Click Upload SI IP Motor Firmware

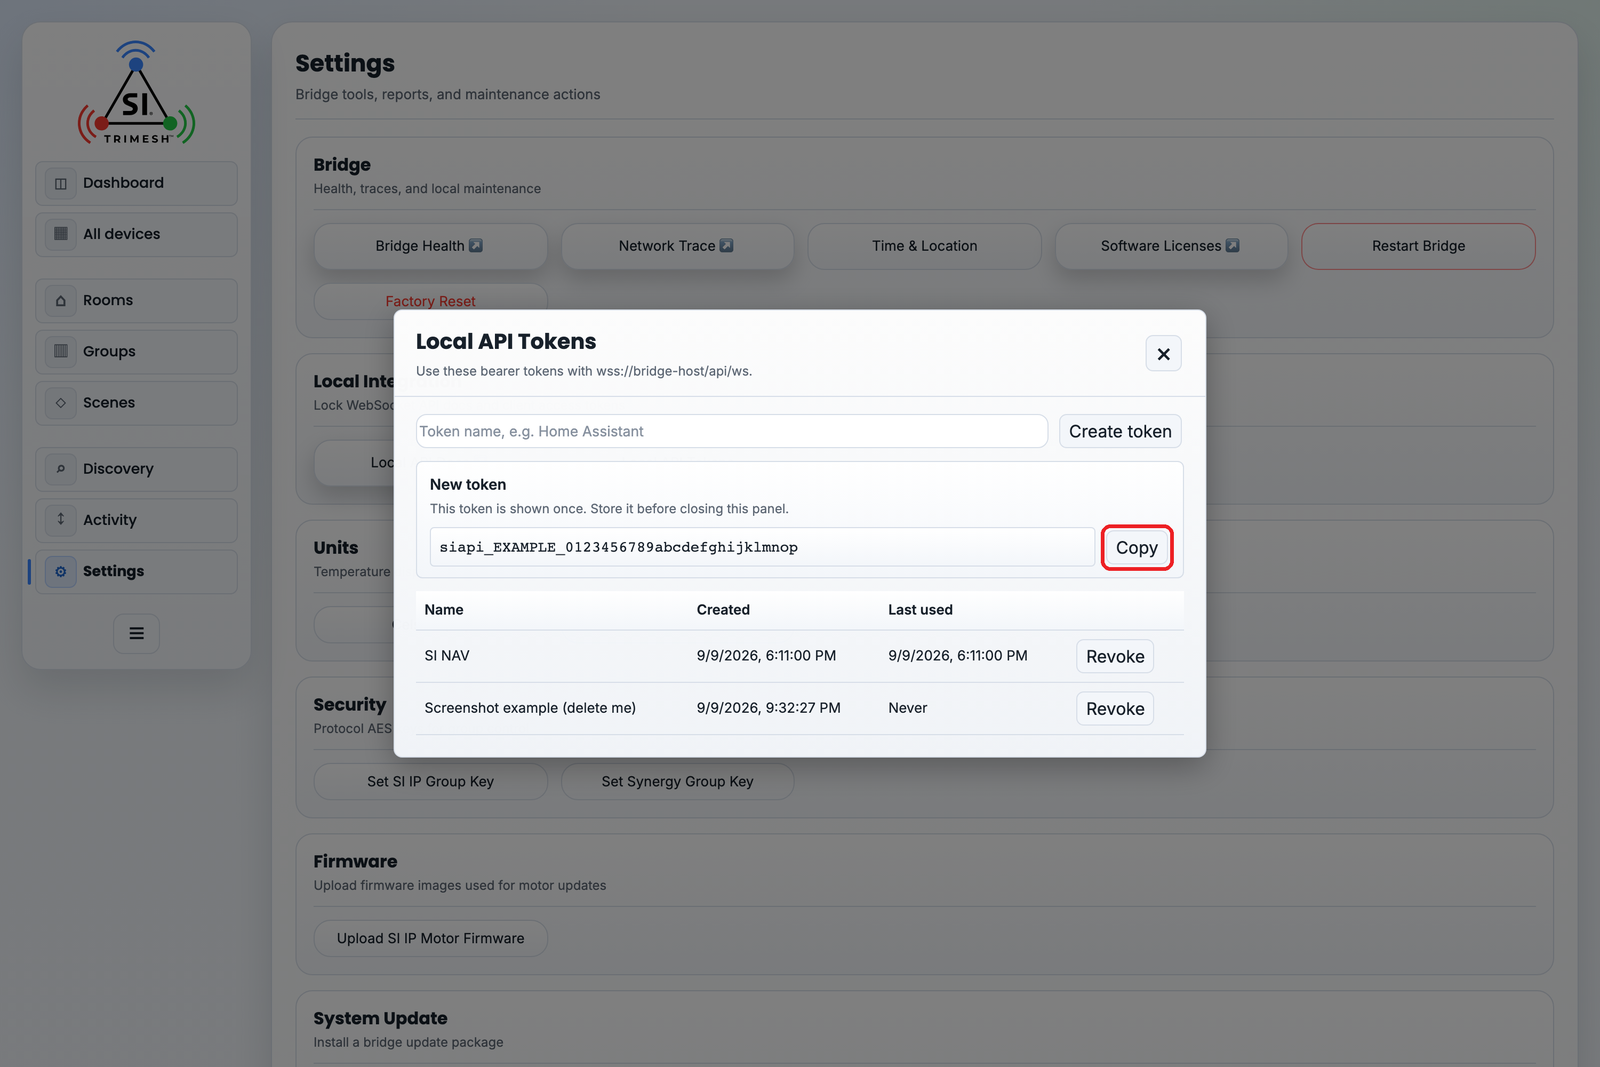point(431,938)
